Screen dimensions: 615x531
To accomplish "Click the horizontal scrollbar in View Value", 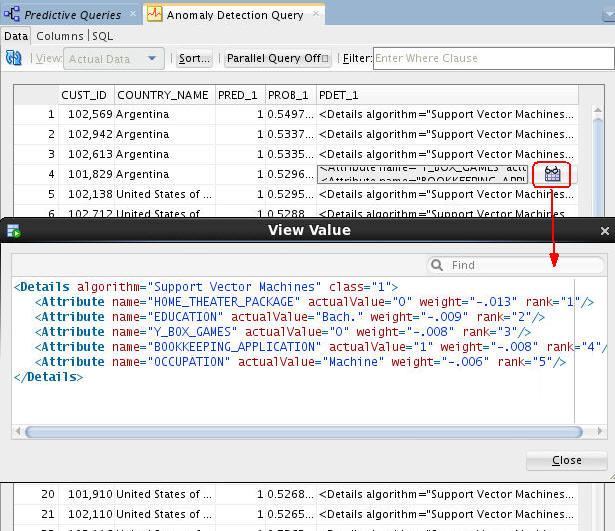I will [x=300, y=432].
